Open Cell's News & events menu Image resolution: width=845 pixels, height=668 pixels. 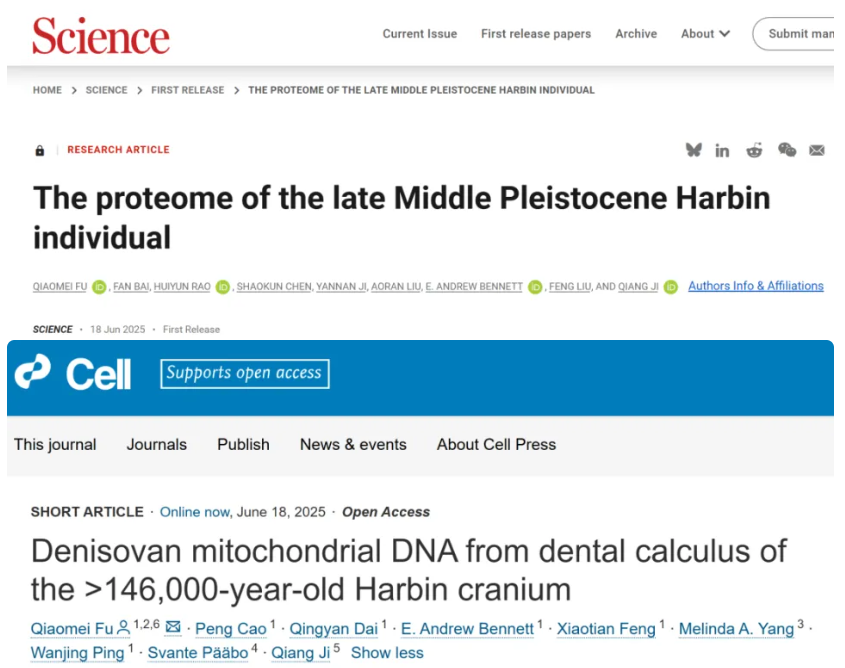coord(353,444)
